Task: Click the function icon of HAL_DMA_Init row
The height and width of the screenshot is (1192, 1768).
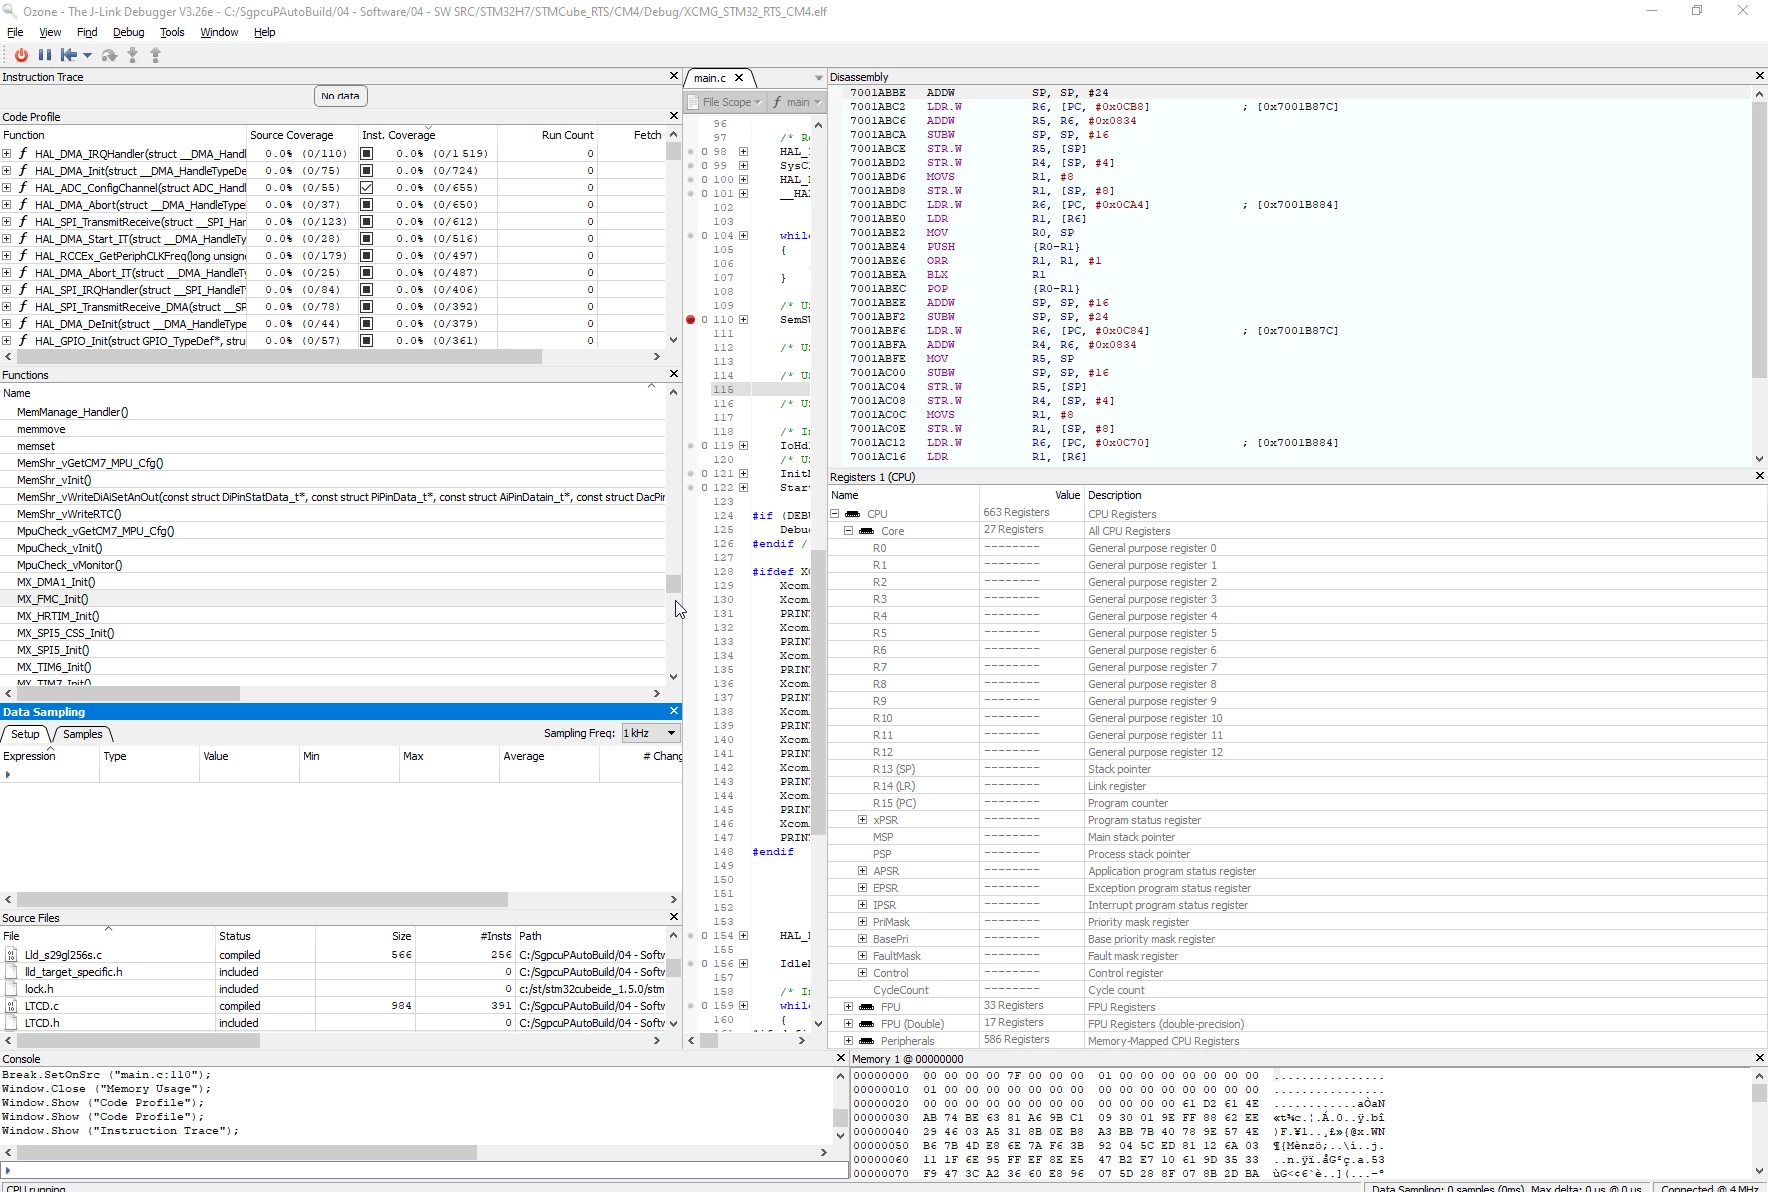Action: [23, 171]
